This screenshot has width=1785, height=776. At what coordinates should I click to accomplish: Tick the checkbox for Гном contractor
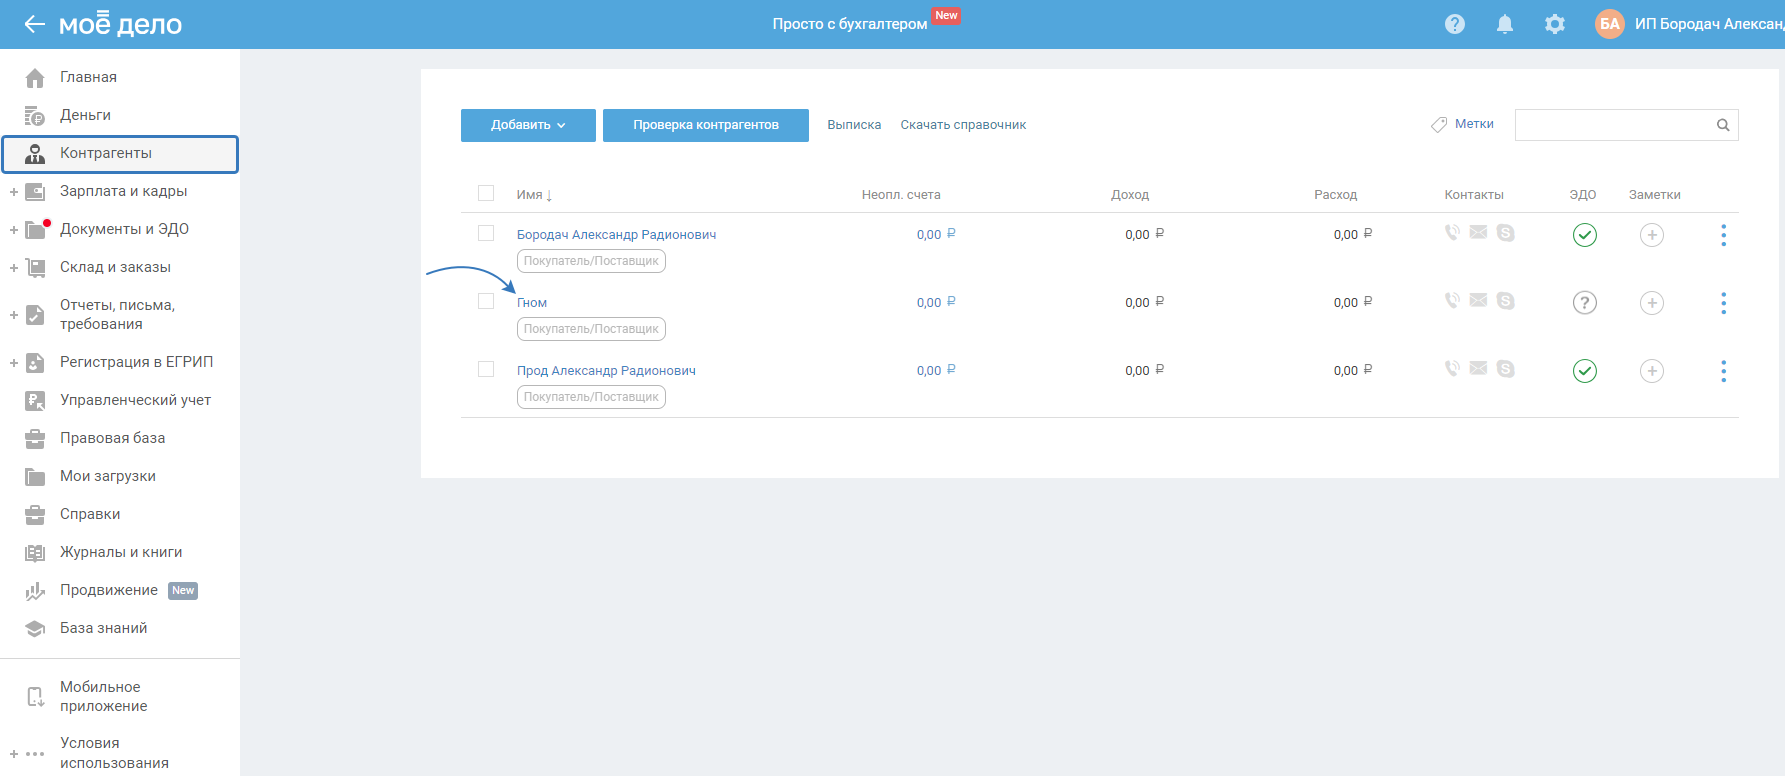click(486, 301)
